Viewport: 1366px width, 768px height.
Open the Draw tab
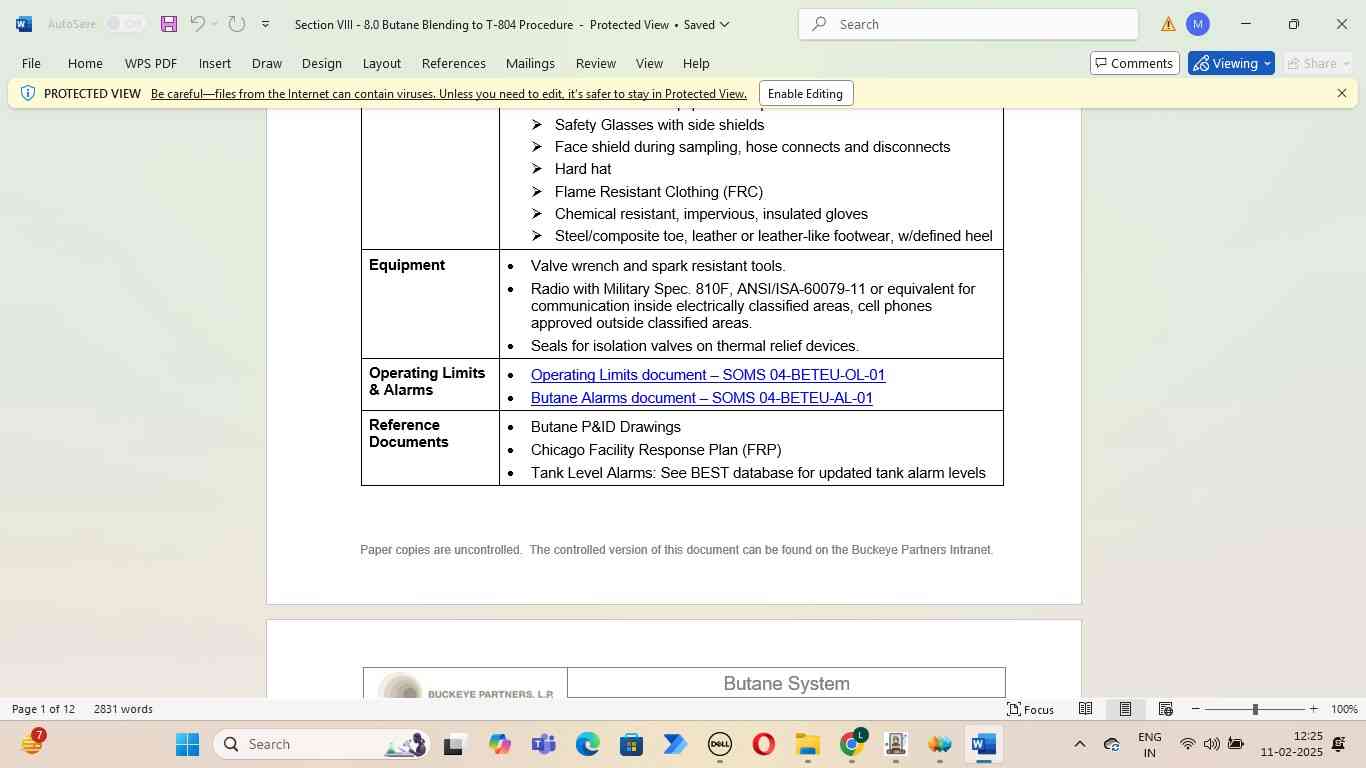(267, 63)
